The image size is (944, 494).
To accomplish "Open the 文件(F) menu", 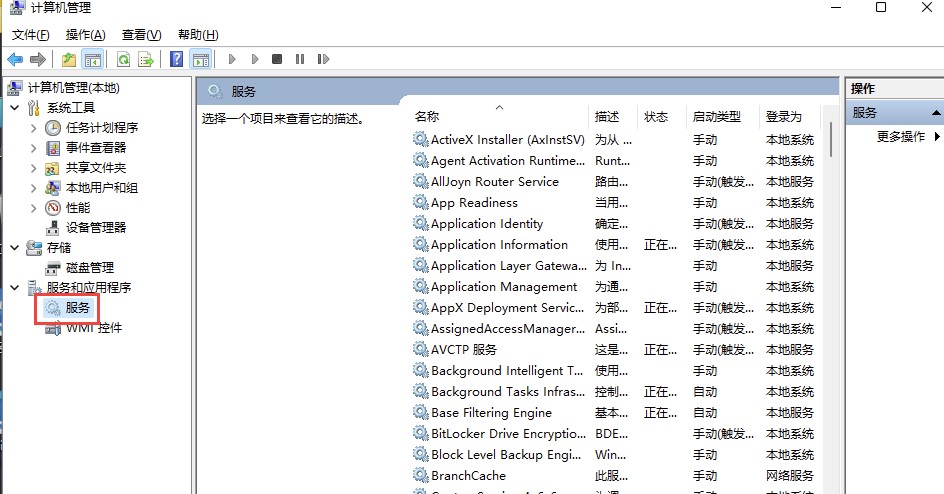I will [31, 35].
